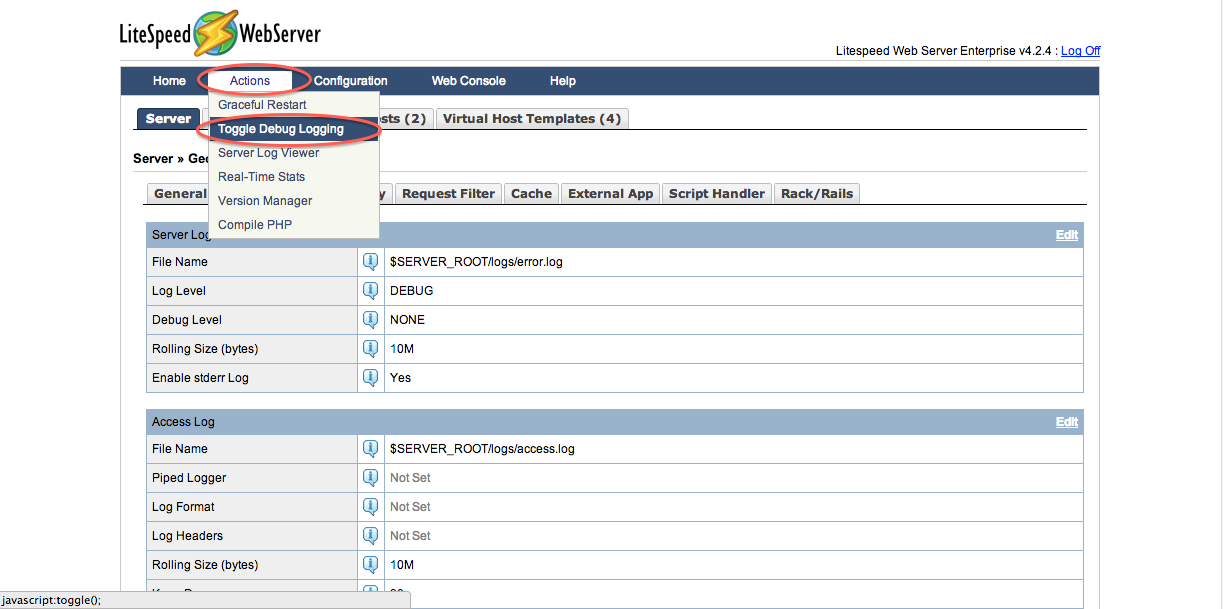The image size is (1223, 609).
Task: Open help icon for Server Log File Name
Action: point(371,262)
